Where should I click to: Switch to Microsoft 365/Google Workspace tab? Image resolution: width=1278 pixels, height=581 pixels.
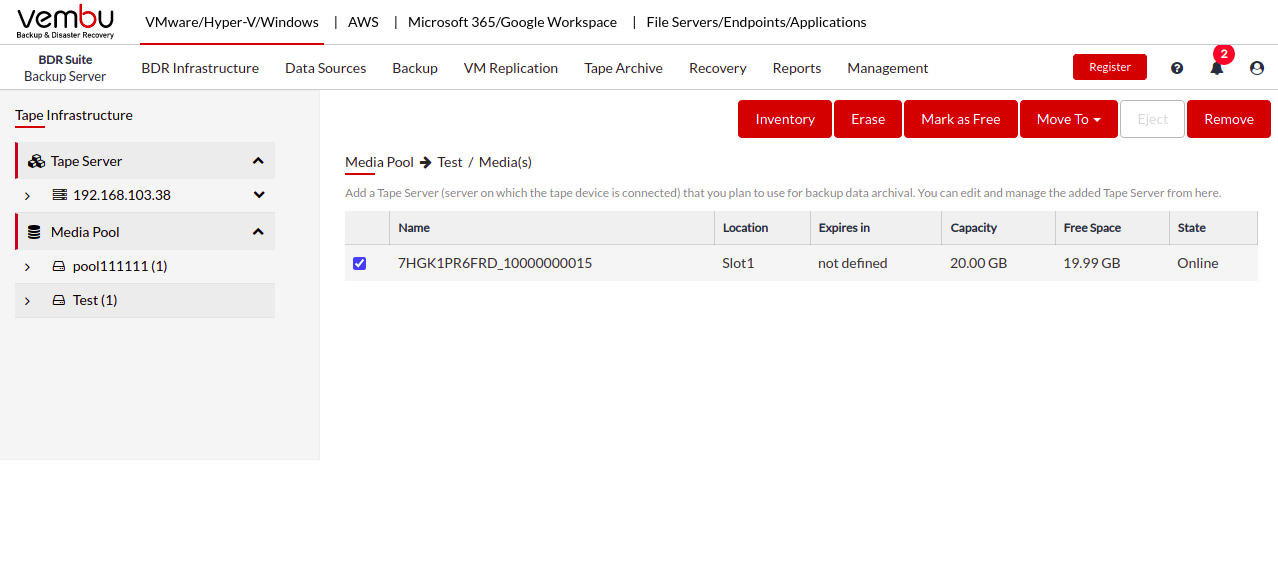pyautogui.click(x=512, y=22)
